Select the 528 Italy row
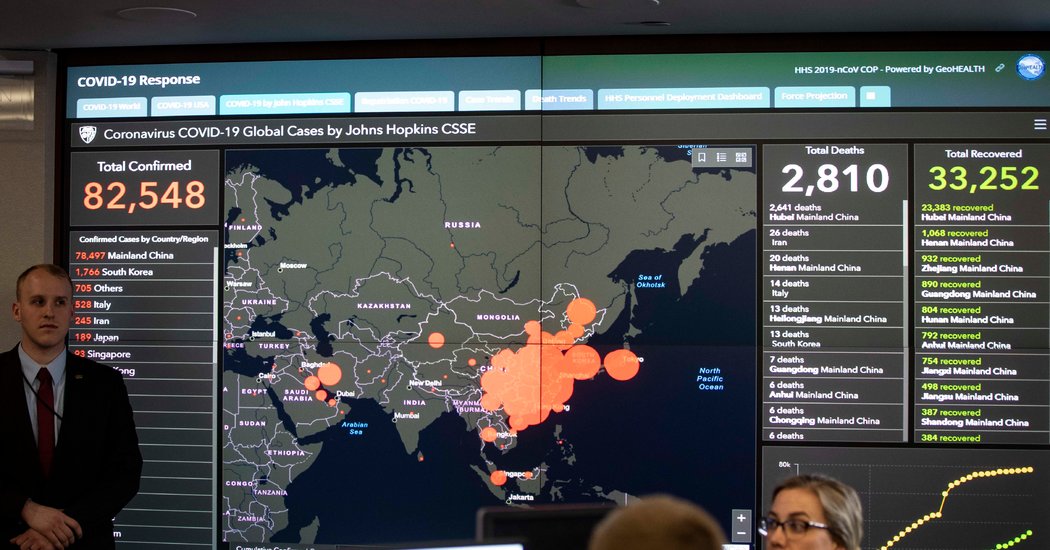Screen dimensions: 1050x550 pos(141,304)
